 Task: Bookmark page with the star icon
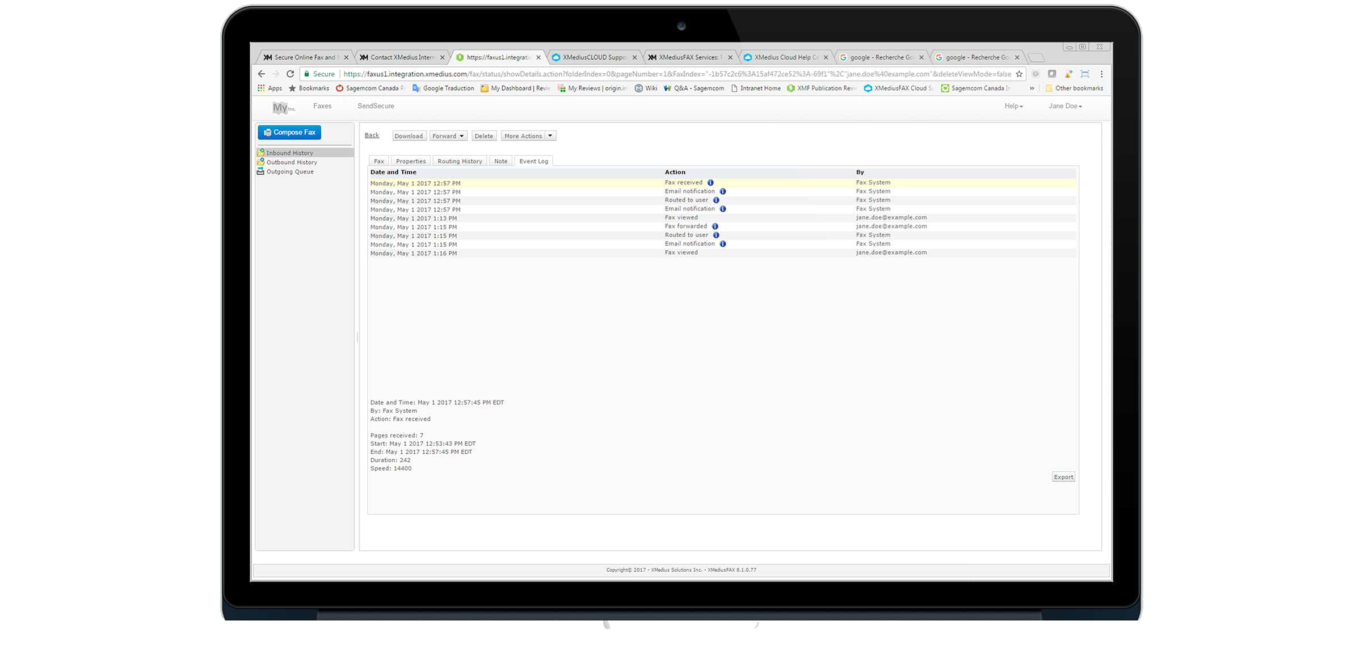click(1019, 74)
